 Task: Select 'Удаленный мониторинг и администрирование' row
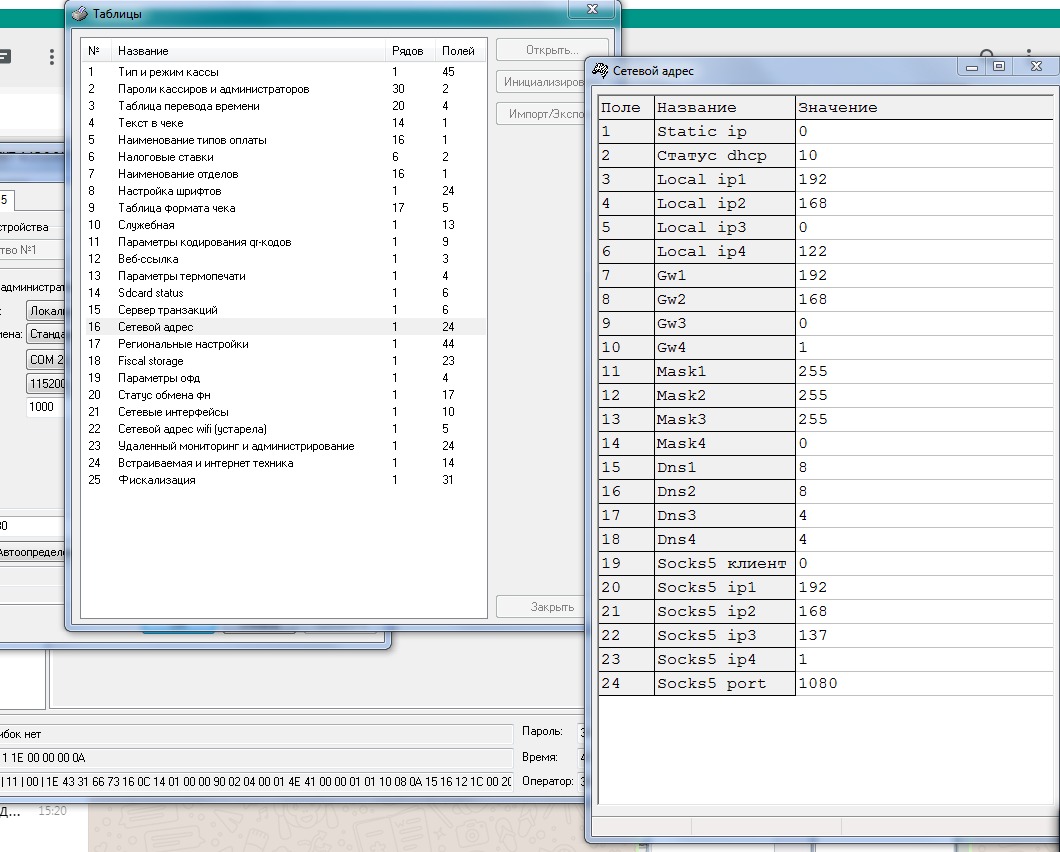click(x=284, y=446)
